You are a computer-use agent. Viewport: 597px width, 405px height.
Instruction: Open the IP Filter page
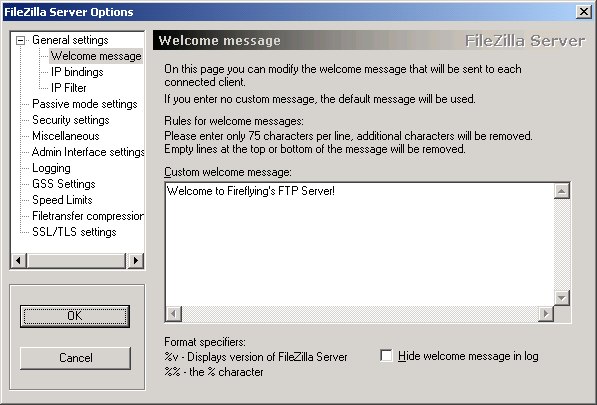click(x=69, y=88)
